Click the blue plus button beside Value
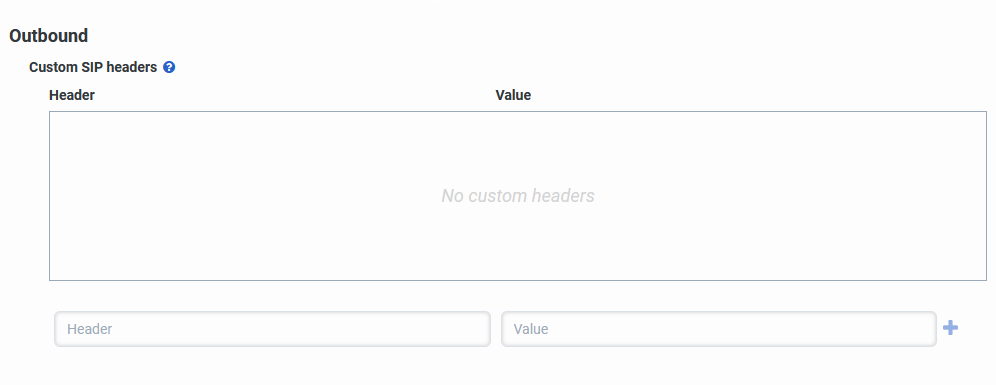This screenshot has width=996, height=385. pyautogui.click(x=950, y=328)
